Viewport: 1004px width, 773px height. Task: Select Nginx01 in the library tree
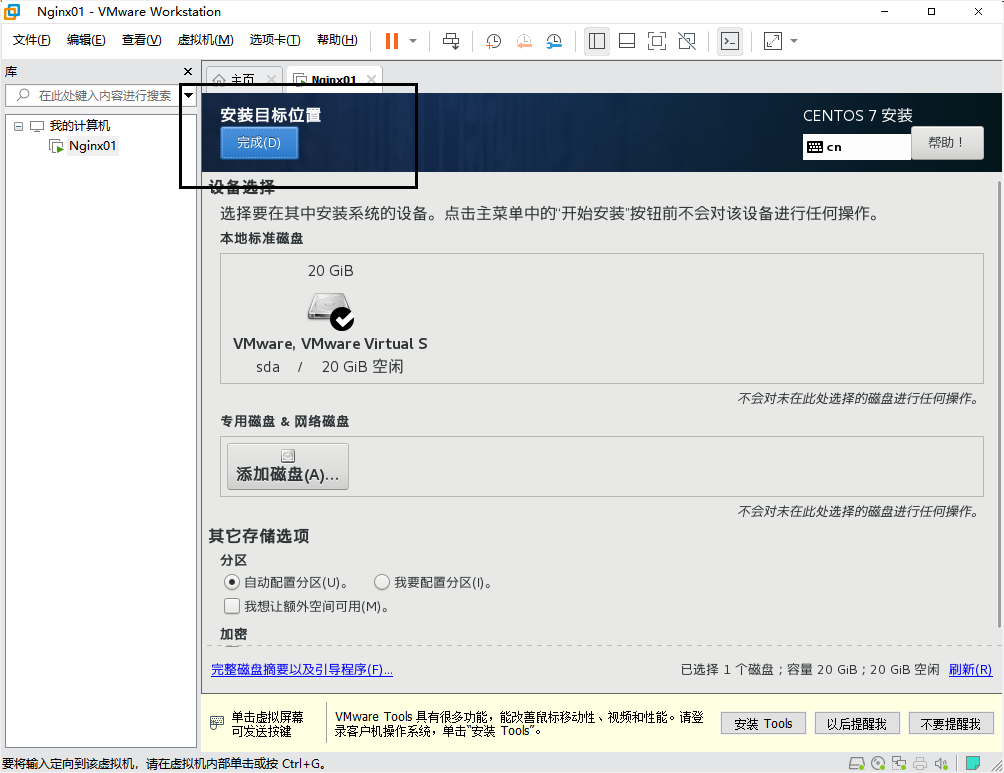coord(92,145)
